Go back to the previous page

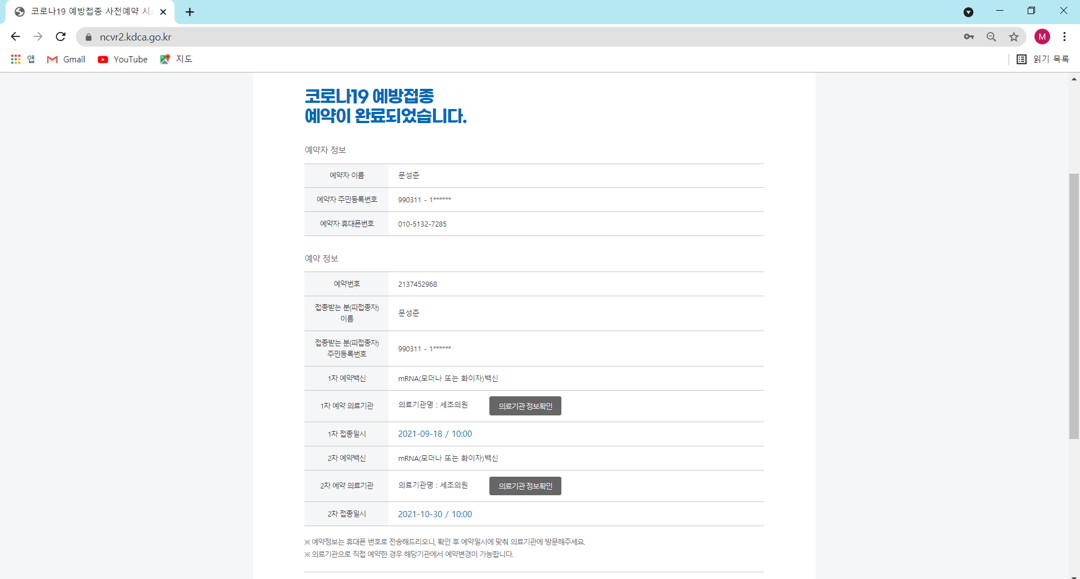(15, 36)
